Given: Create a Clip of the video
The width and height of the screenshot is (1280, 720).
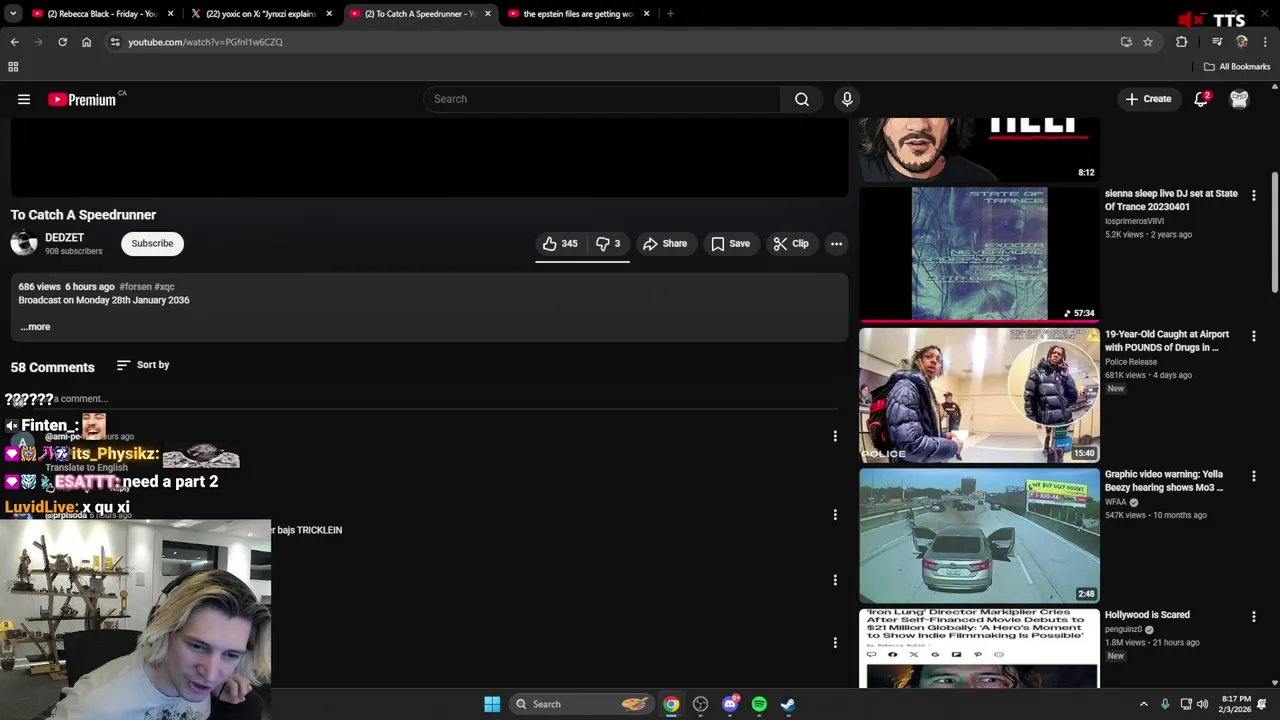Looking at the screenshot, I should click(791, 244).
